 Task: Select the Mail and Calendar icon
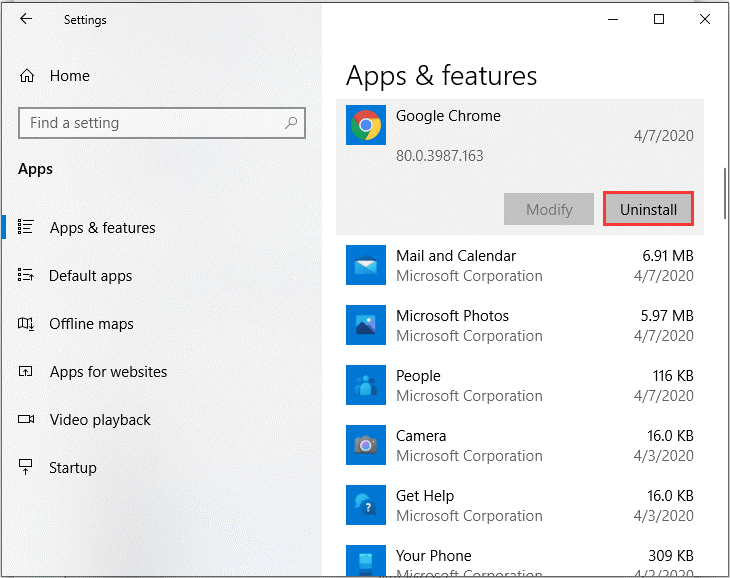pyautogui.click(x=366, y=266)
